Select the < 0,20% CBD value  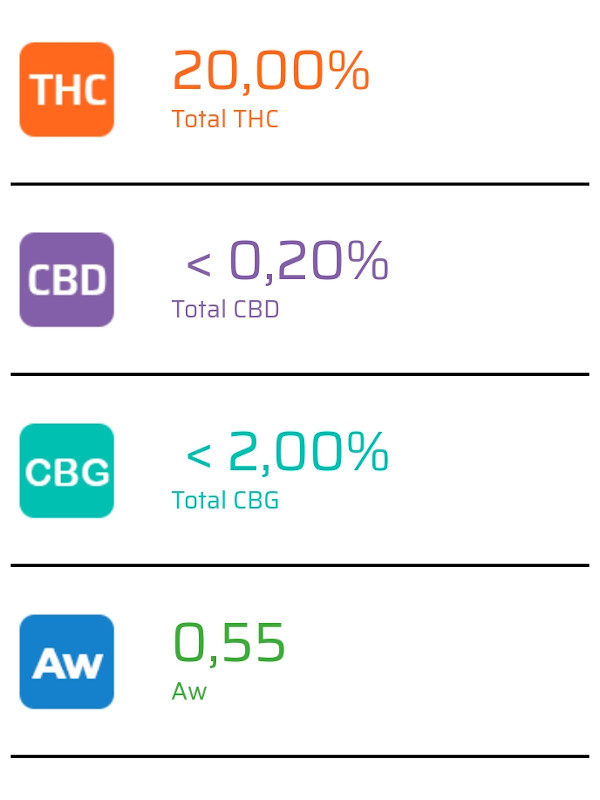click(287, 262)
